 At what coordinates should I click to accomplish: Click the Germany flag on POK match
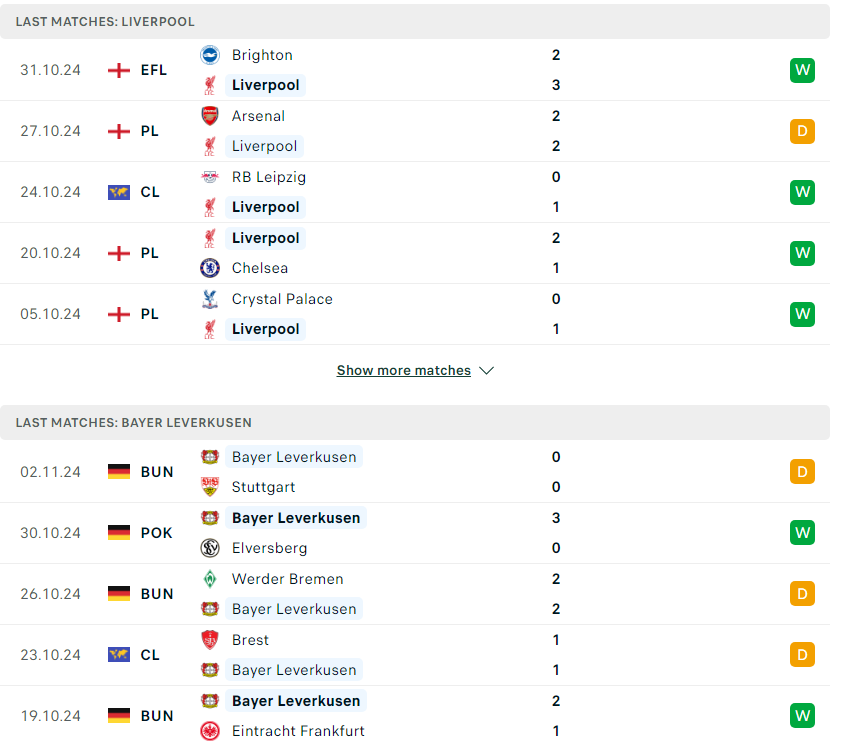coord(119,533)
